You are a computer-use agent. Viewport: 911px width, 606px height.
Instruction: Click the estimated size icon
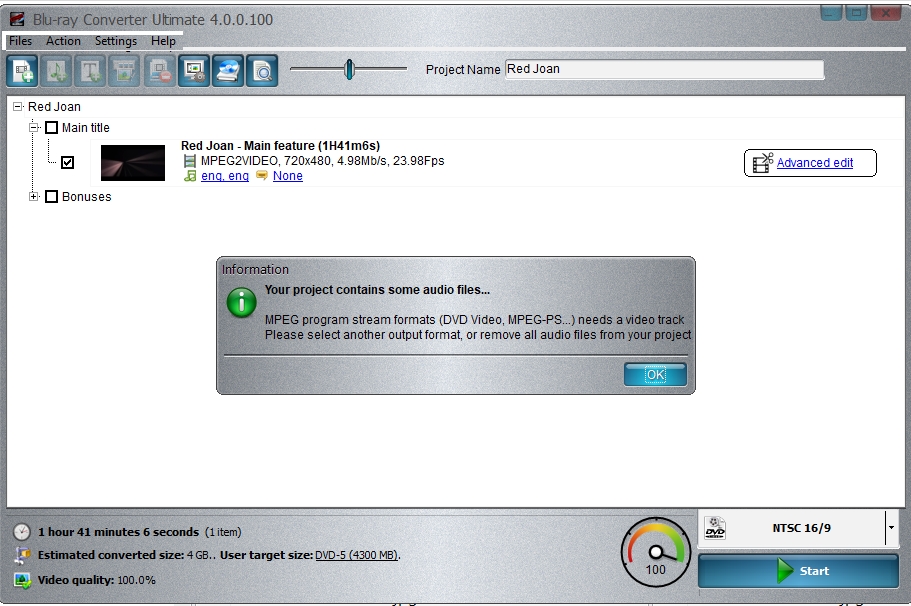22,555
